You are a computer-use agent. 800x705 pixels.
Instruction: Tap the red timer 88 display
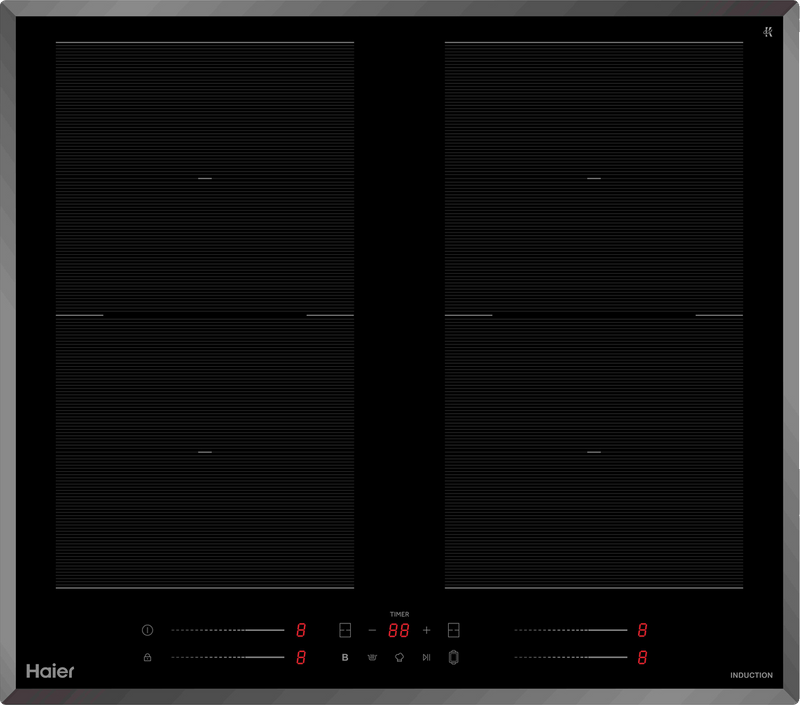pos(399,631)
